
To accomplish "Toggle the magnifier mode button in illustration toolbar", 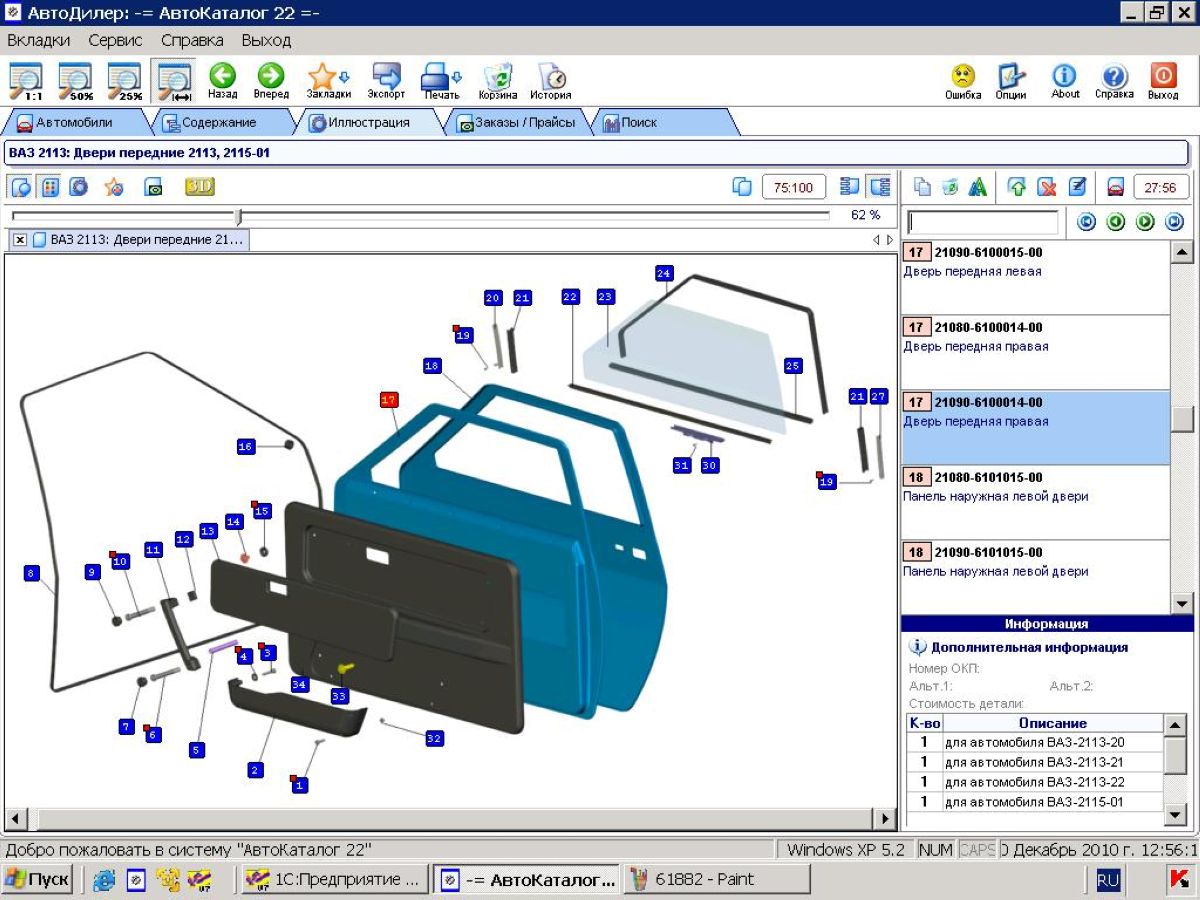I will pyautogui.click(x=20, y=187).
